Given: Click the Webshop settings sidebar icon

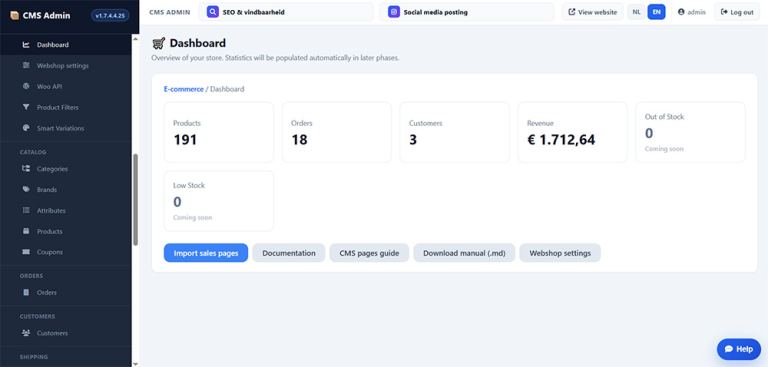Looking at the screenshot, I should click(26, 66).
